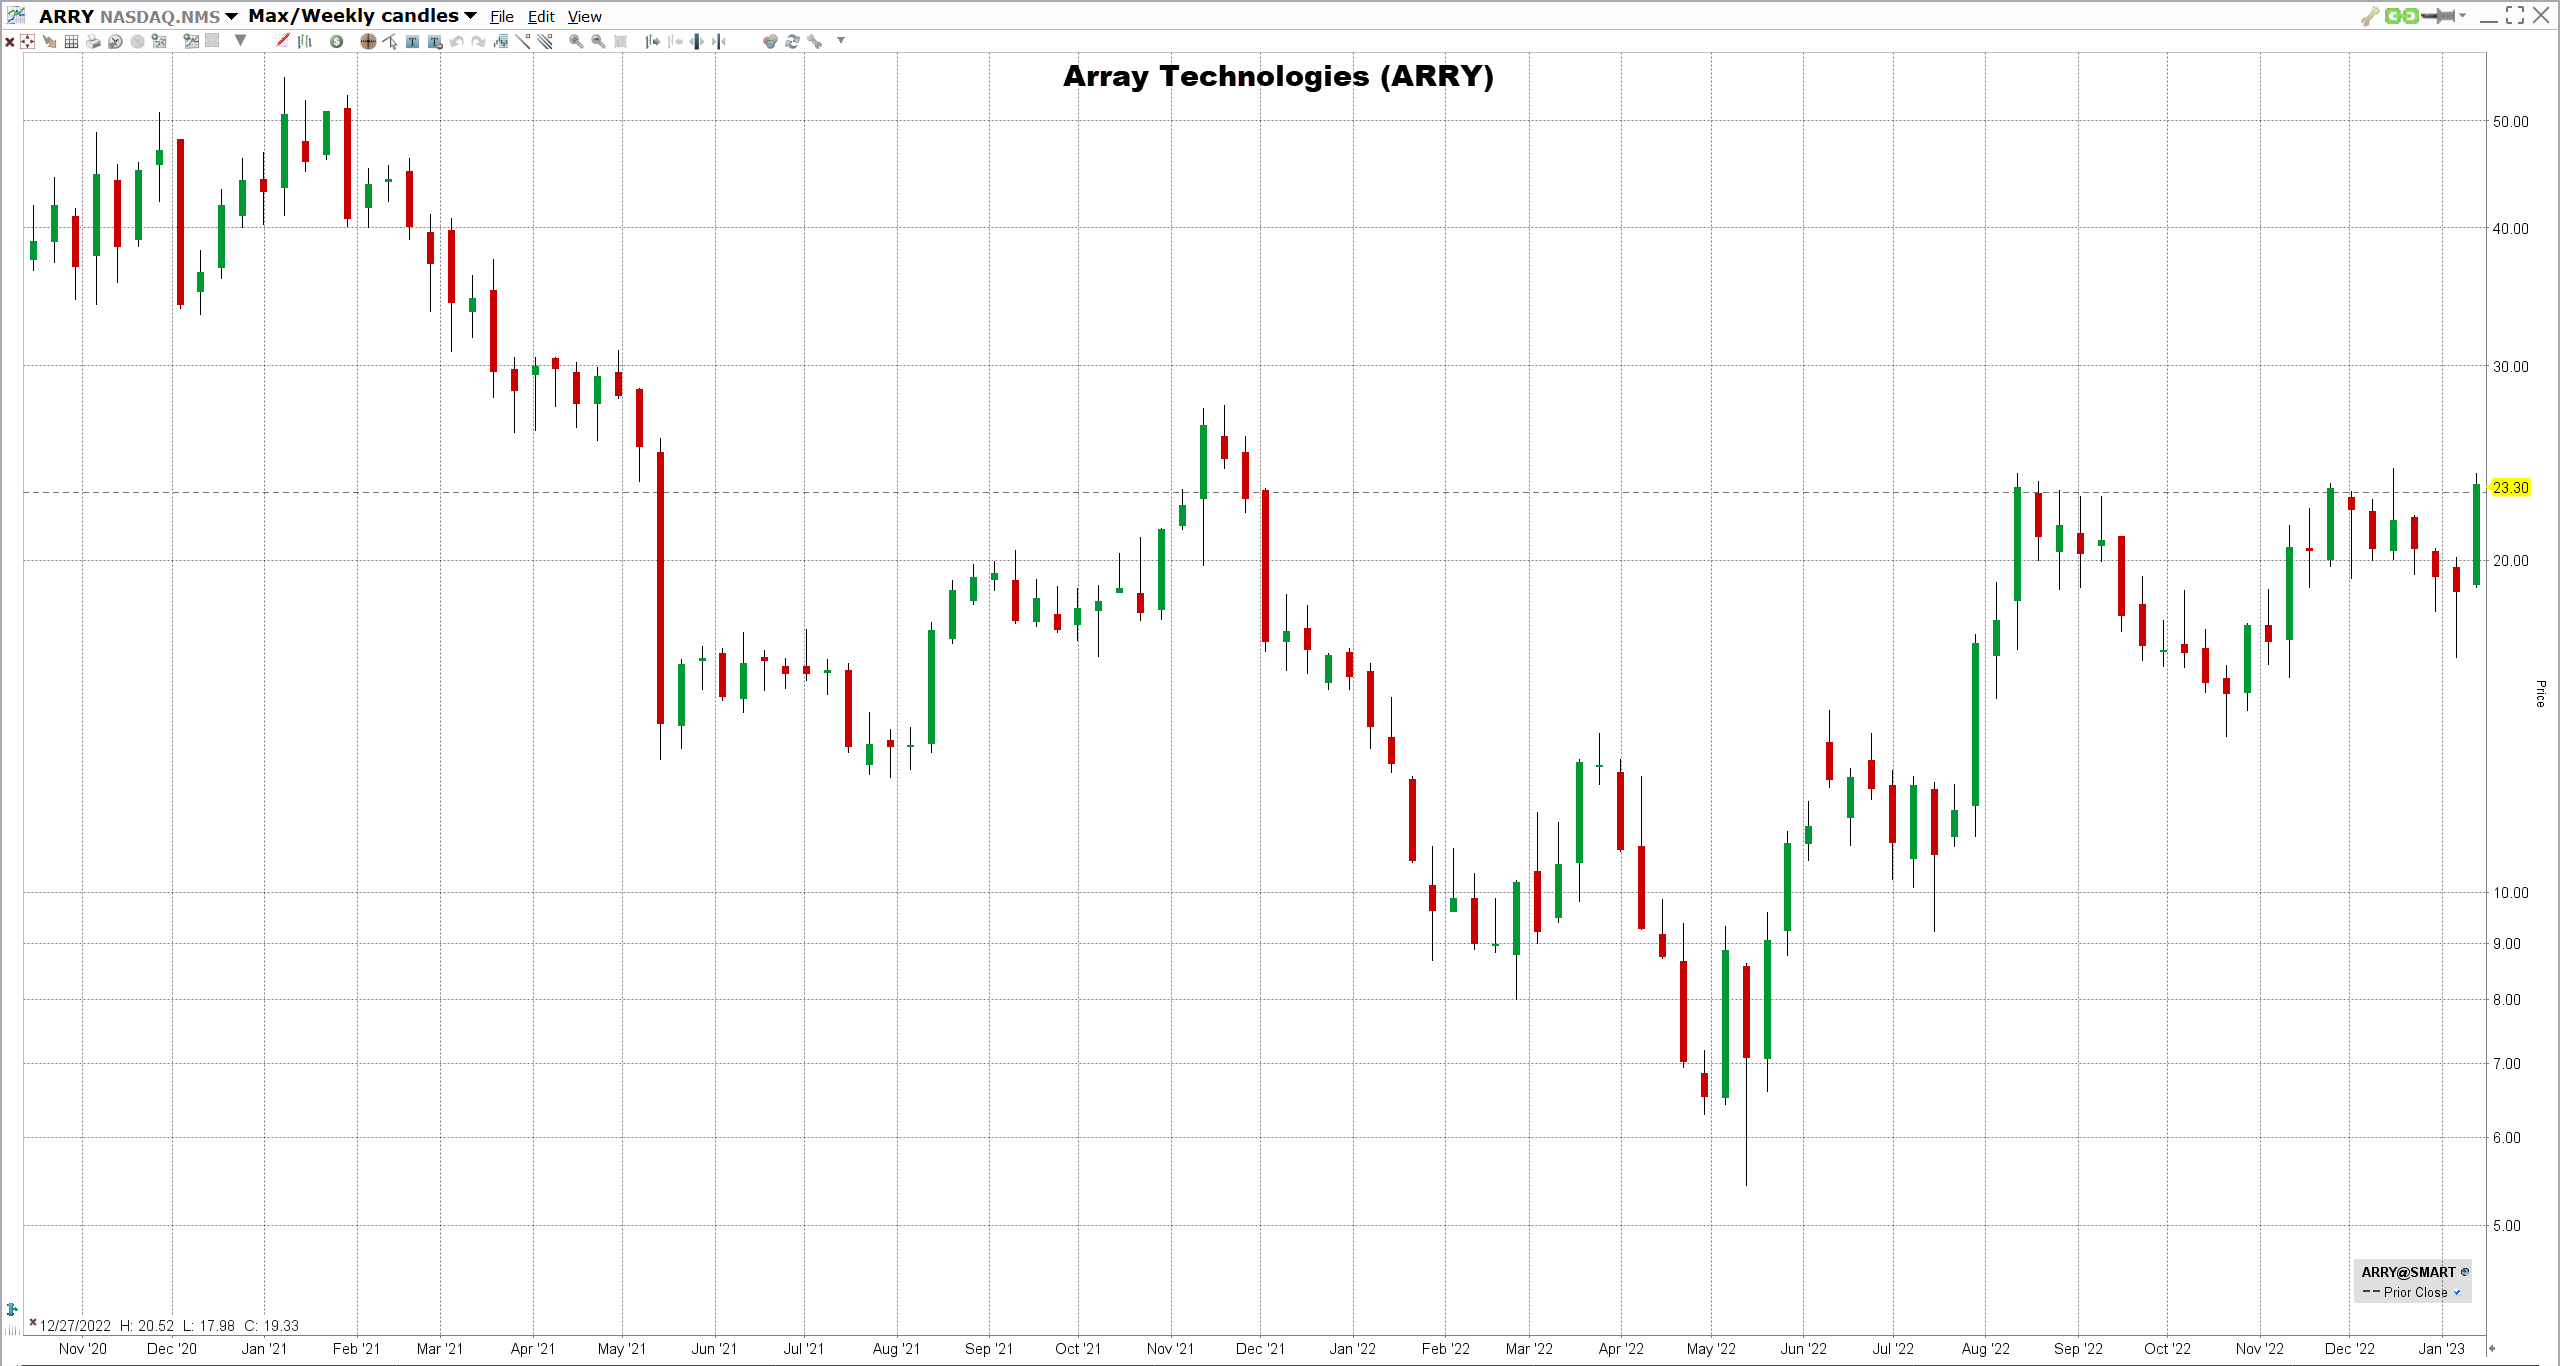
Task: Select the crosshair tool
Action: pyautogui.click(x=368, y=41)
